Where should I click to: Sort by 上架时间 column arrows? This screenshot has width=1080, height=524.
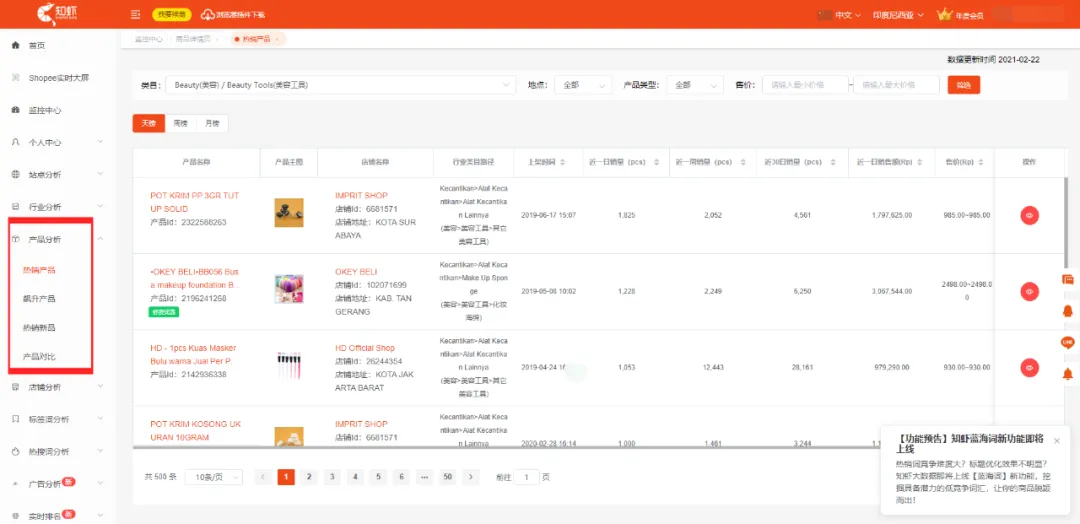(x=563, y=163)
